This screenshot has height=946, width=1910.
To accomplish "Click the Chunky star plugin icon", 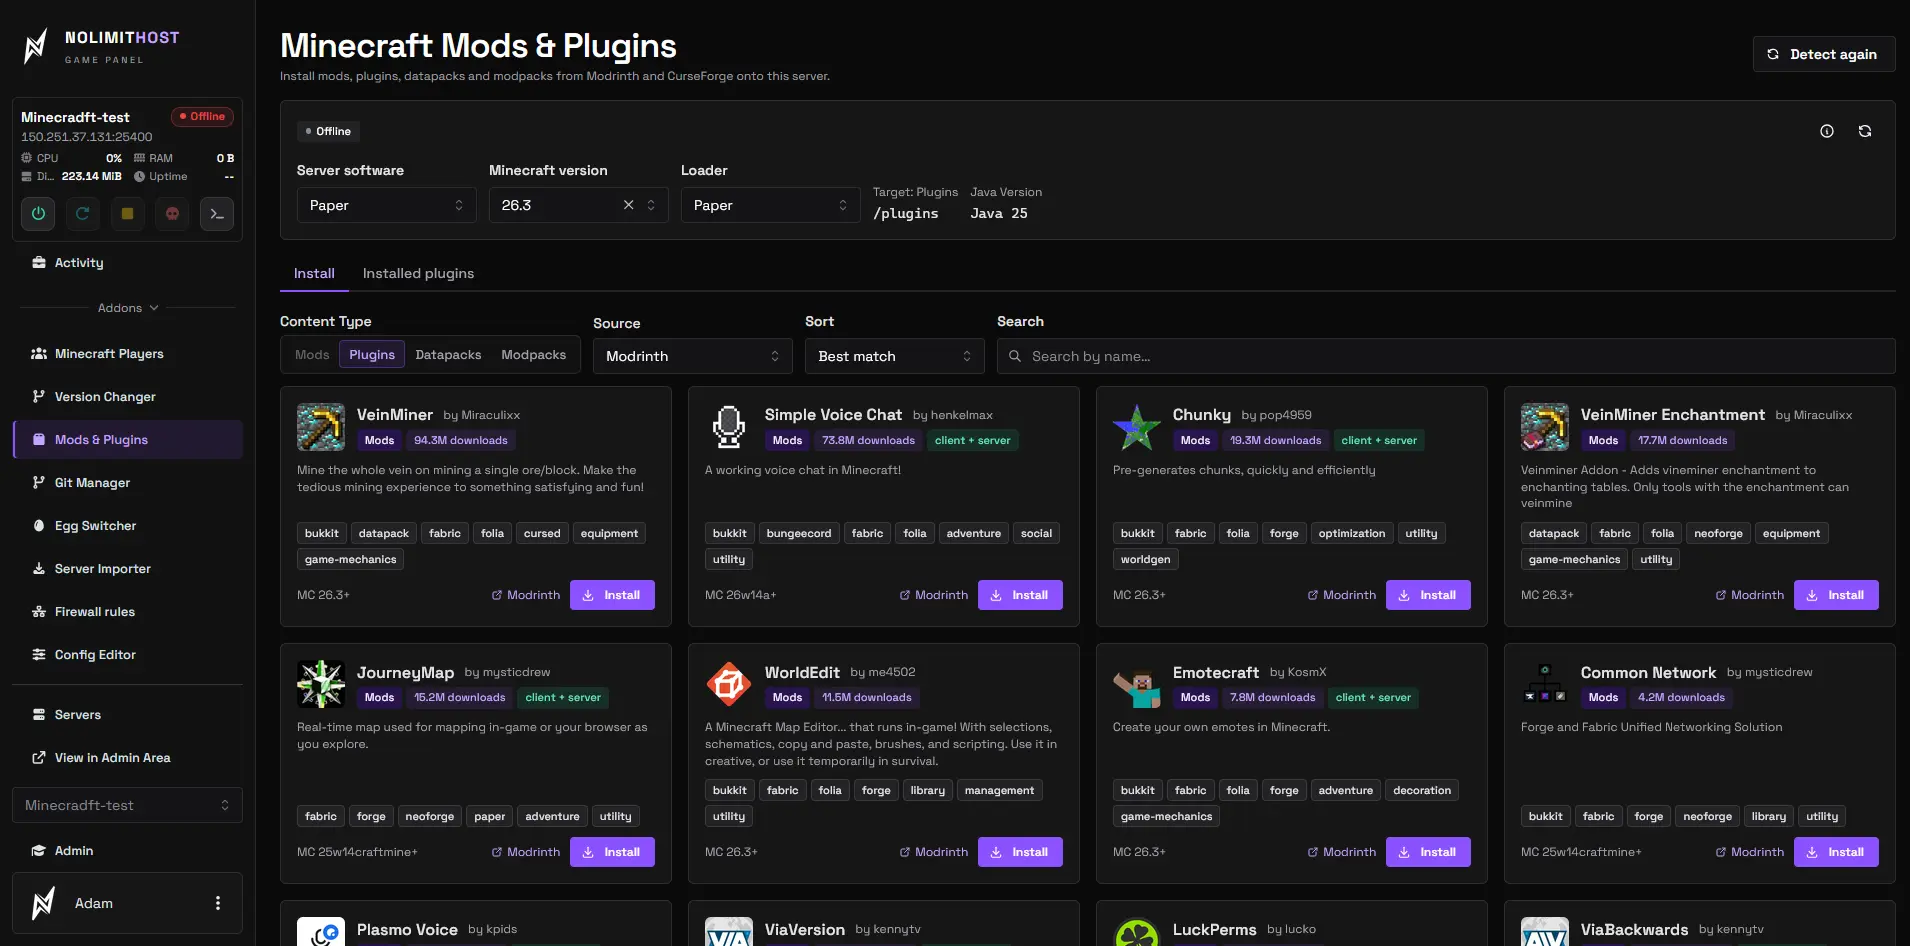I will point(1137,427).
